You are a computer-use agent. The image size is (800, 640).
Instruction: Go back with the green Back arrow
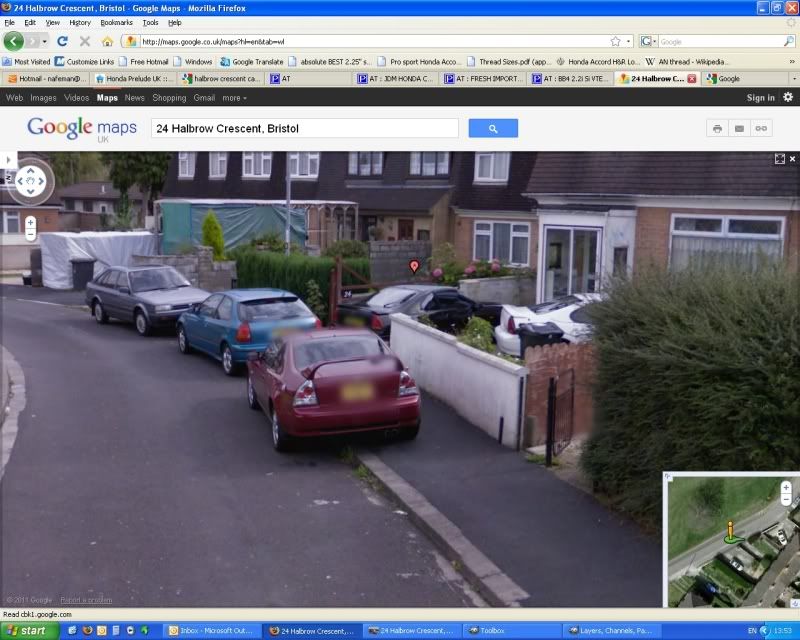(x=14, y=41)
